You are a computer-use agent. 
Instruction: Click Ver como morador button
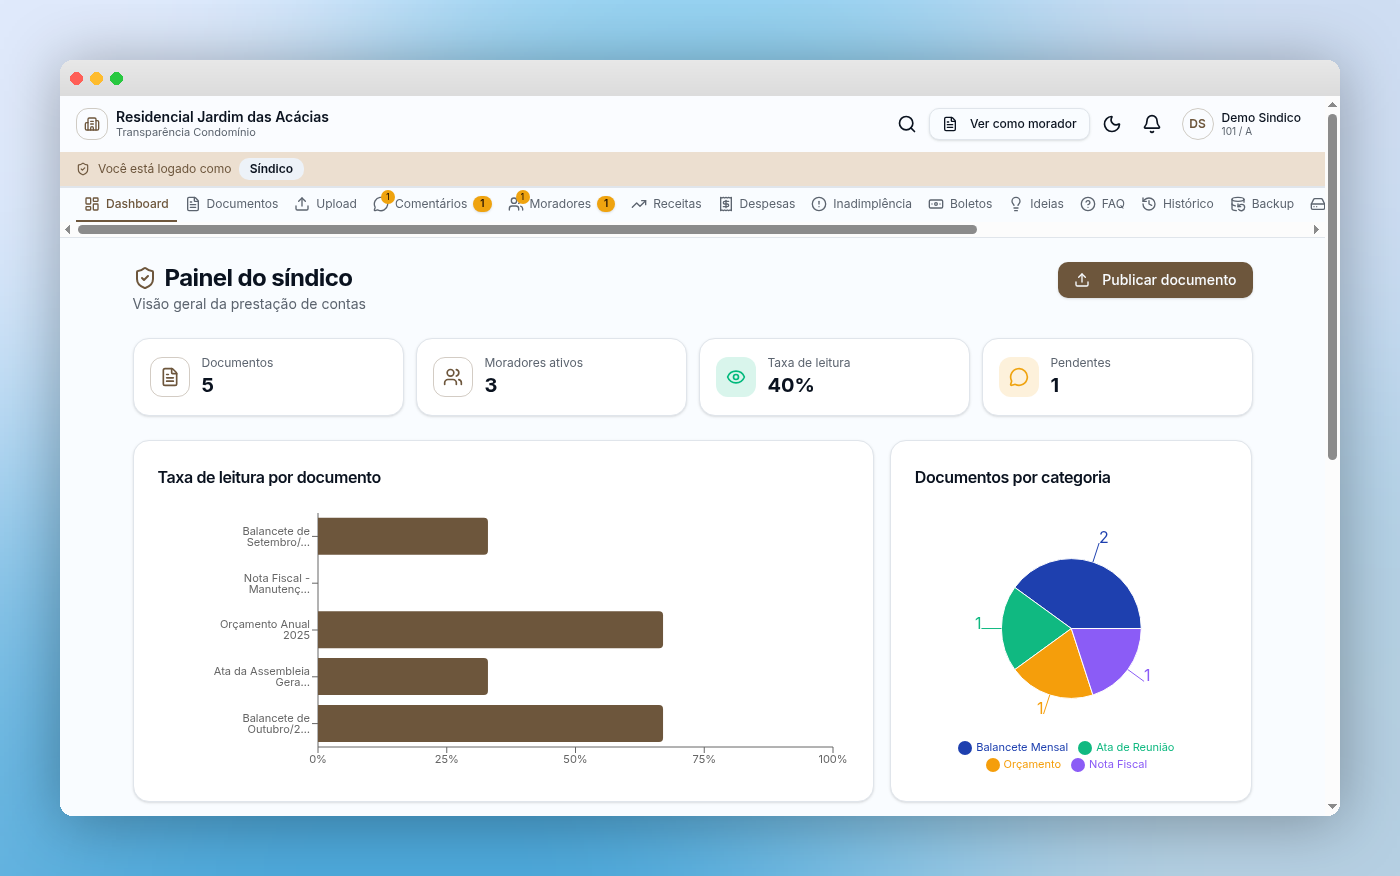click(1009, 124)
